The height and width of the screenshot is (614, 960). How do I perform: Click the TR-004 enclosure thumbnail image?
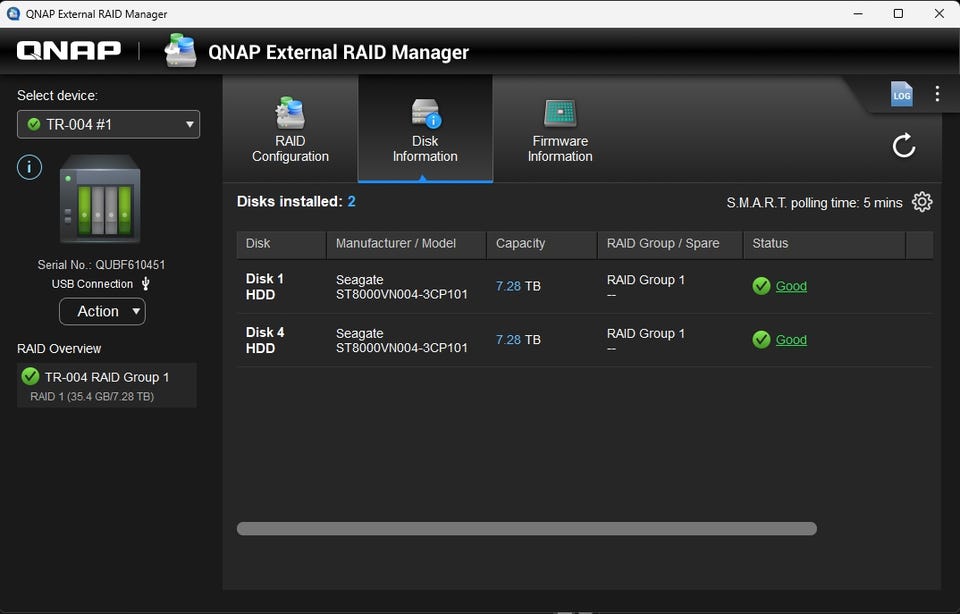pyautogui.click(x=100, y=199)
